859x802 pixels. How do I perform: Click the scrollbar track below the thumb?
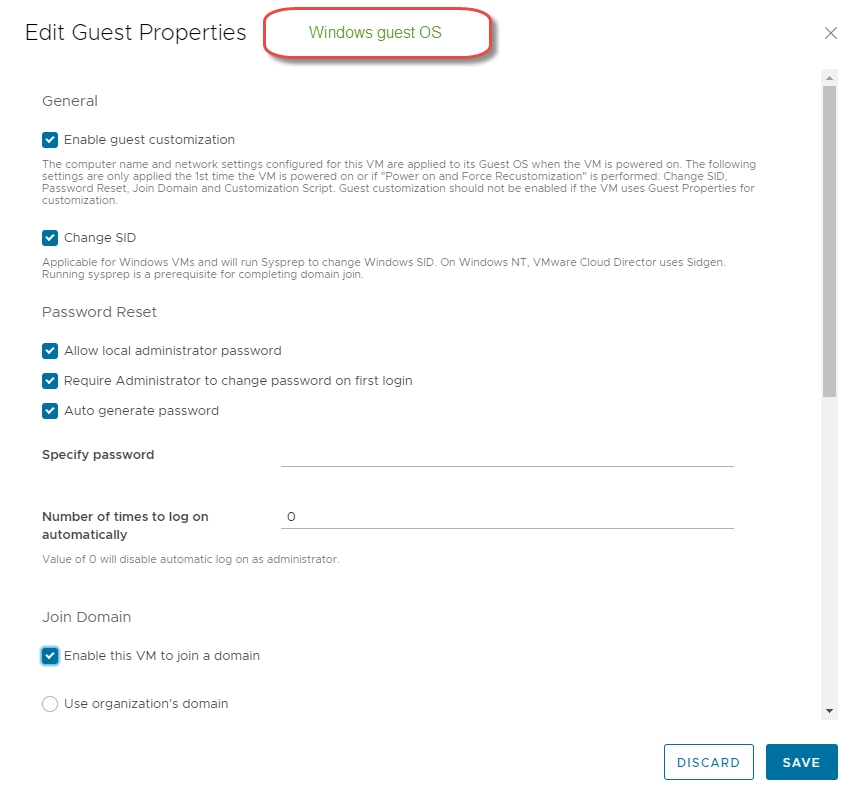(829, 550)
